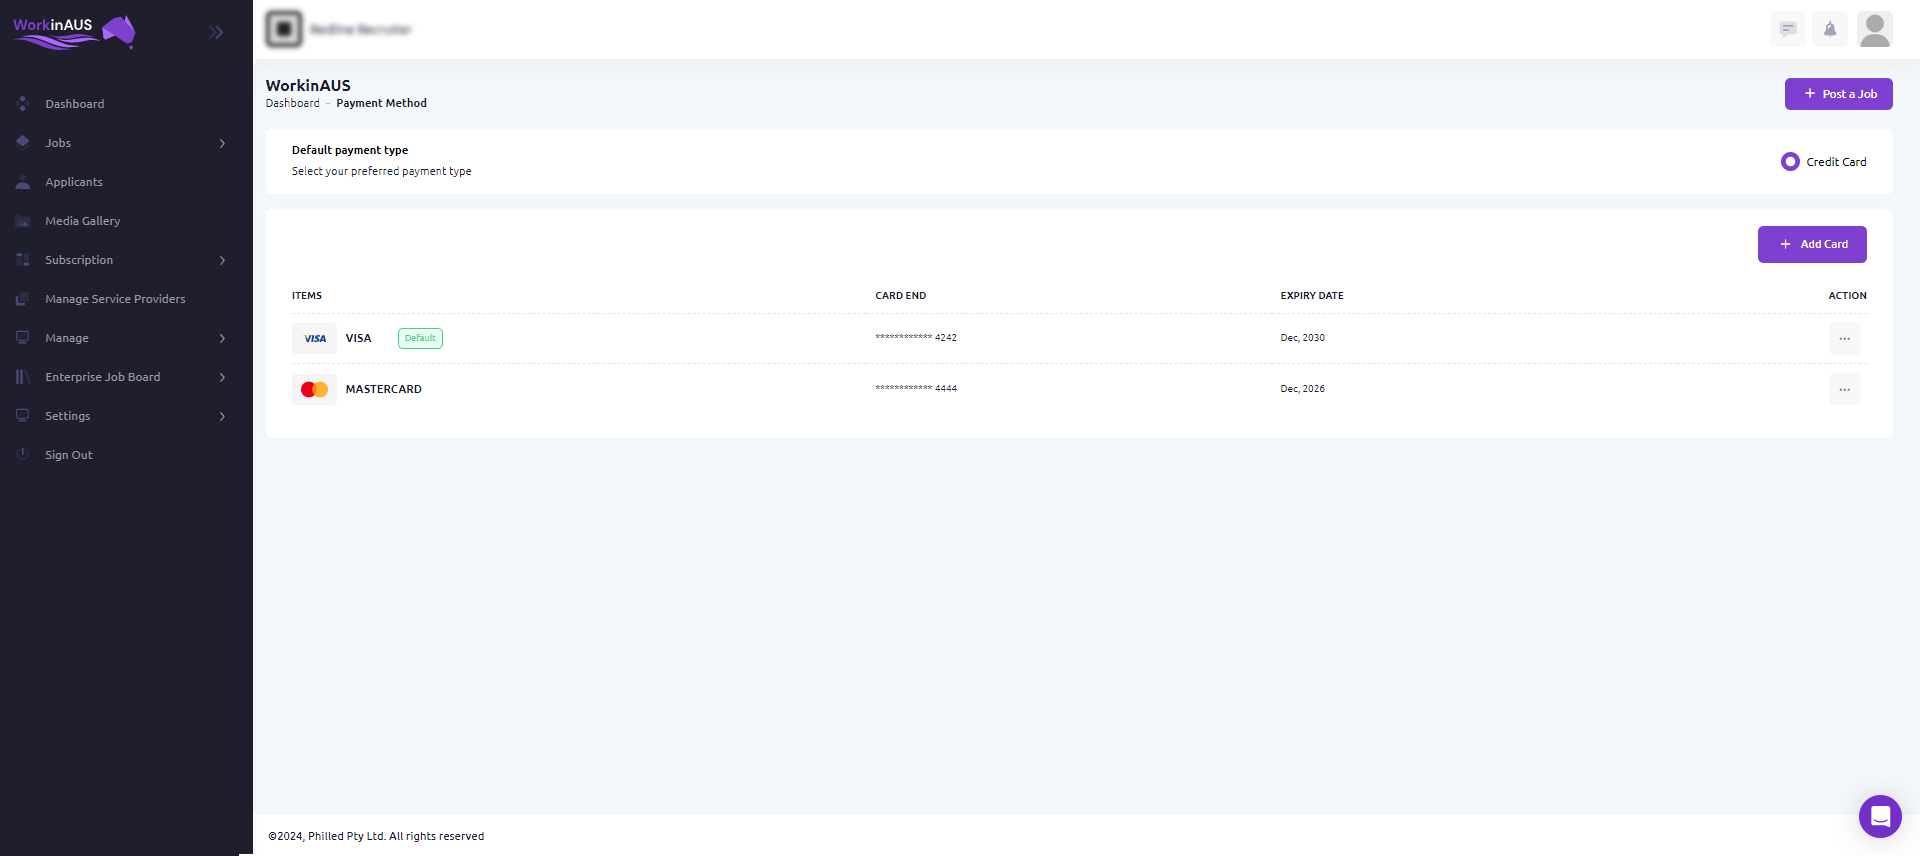Open the messages icon in header

(x=1788, y=29)
